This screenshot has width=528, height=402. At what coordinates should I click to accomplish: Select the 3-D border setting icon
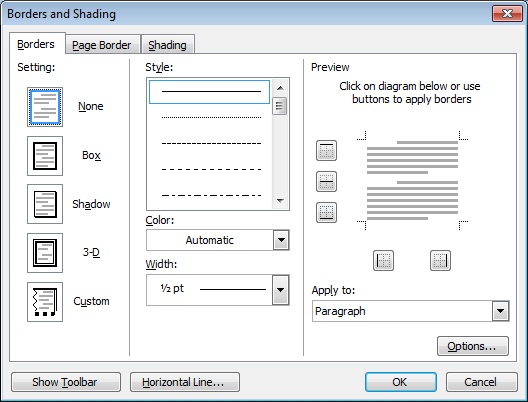(45, 253)
